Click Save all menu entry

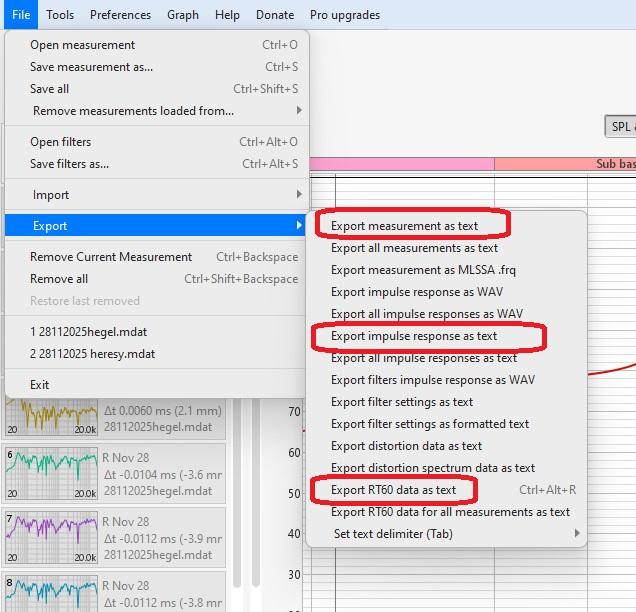[x=50, y=89]
